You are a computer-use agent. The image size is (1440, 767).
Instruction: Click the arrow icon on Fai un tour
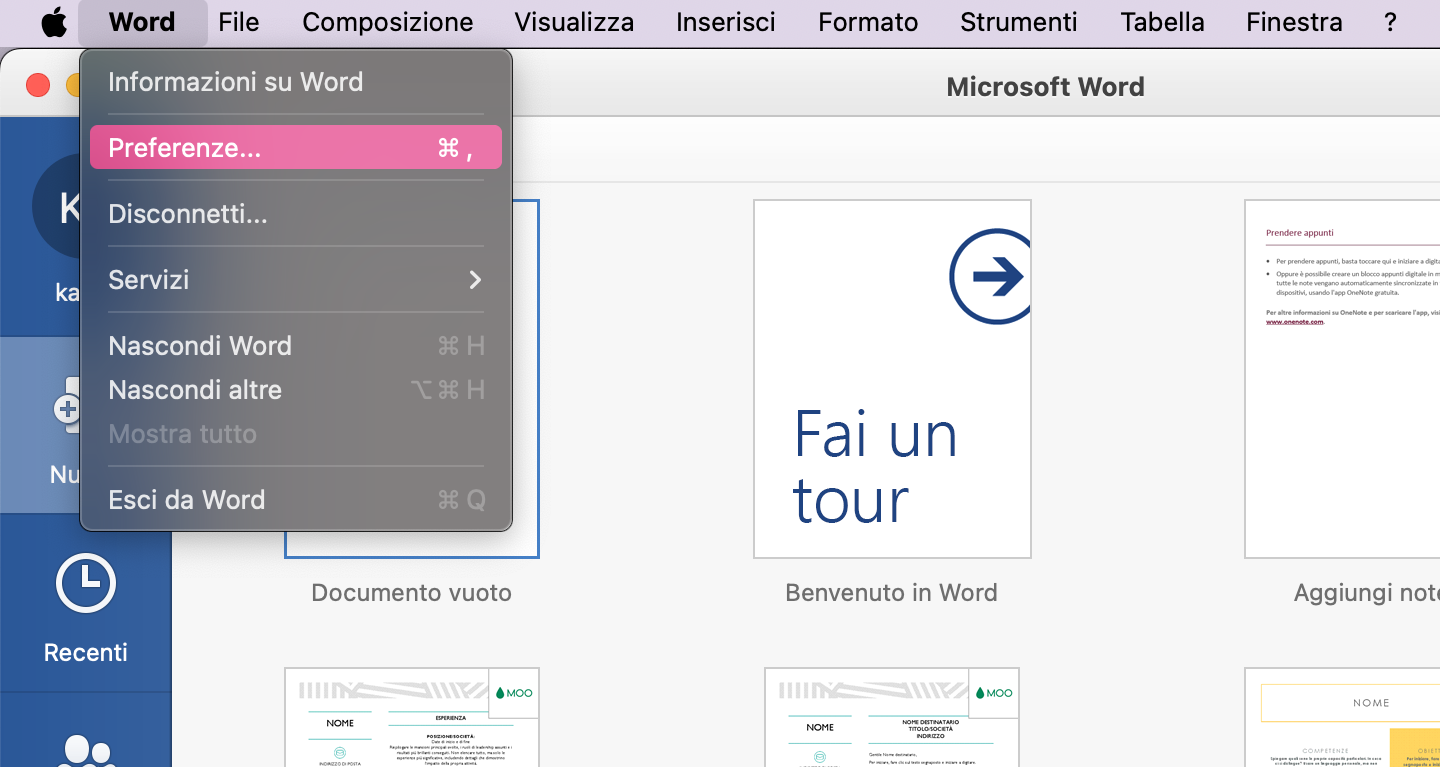point(990,277)
